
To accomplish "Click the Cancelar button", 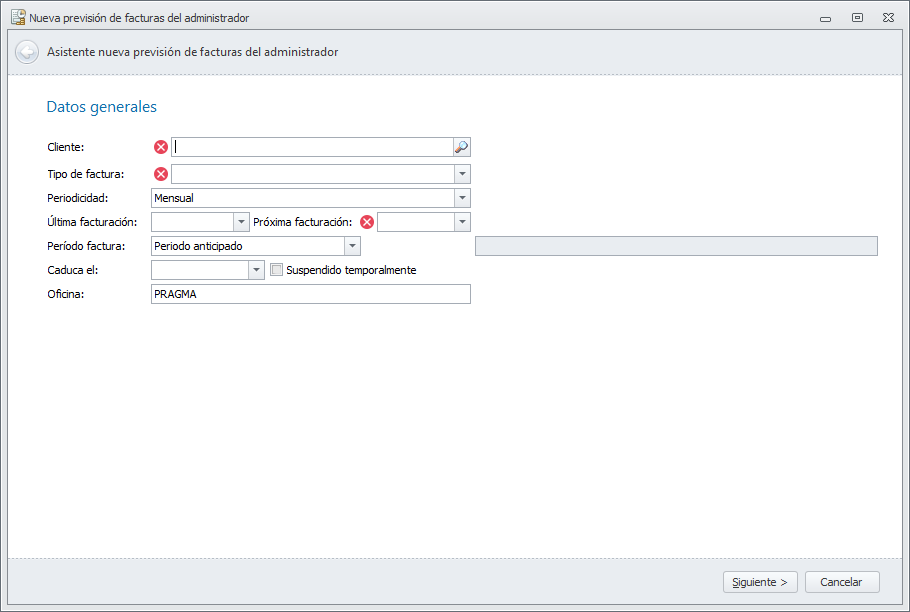I will pos(841,582).
